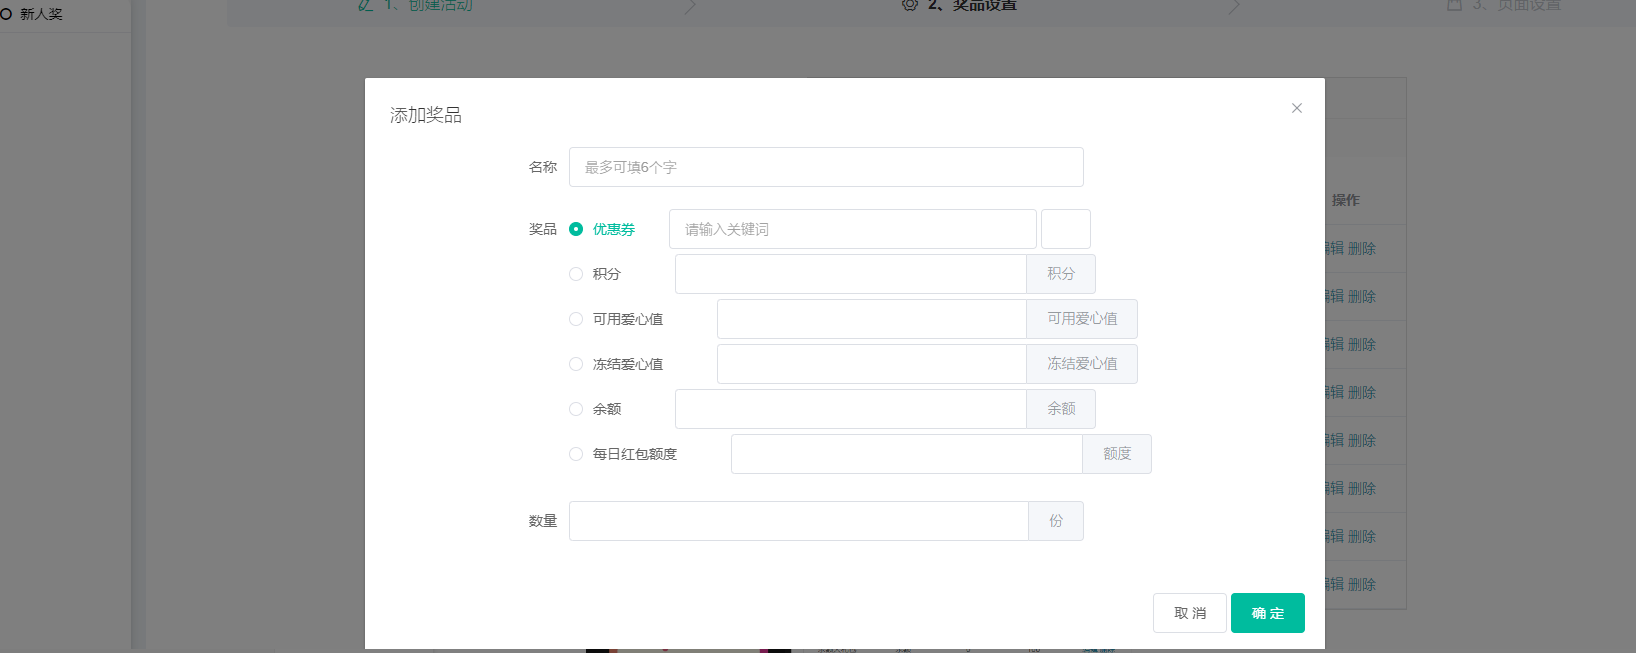Focus the 每日红包额度 input field

(906, 454)
